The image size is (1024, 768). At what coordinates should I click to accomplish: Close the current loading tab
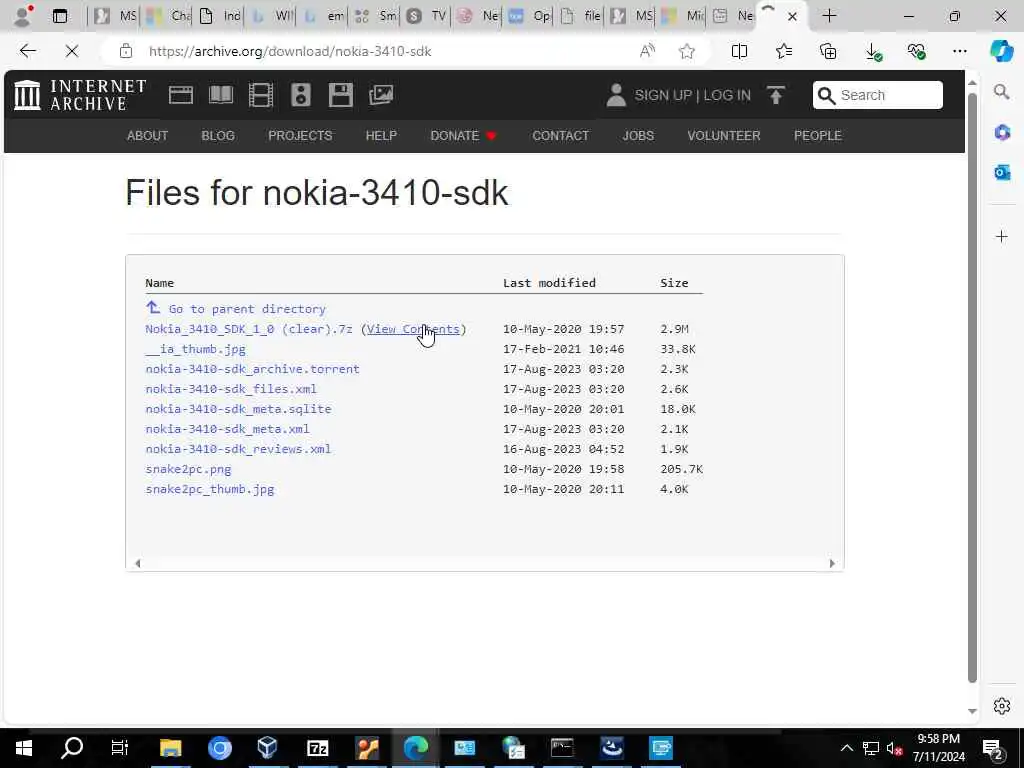792,16
